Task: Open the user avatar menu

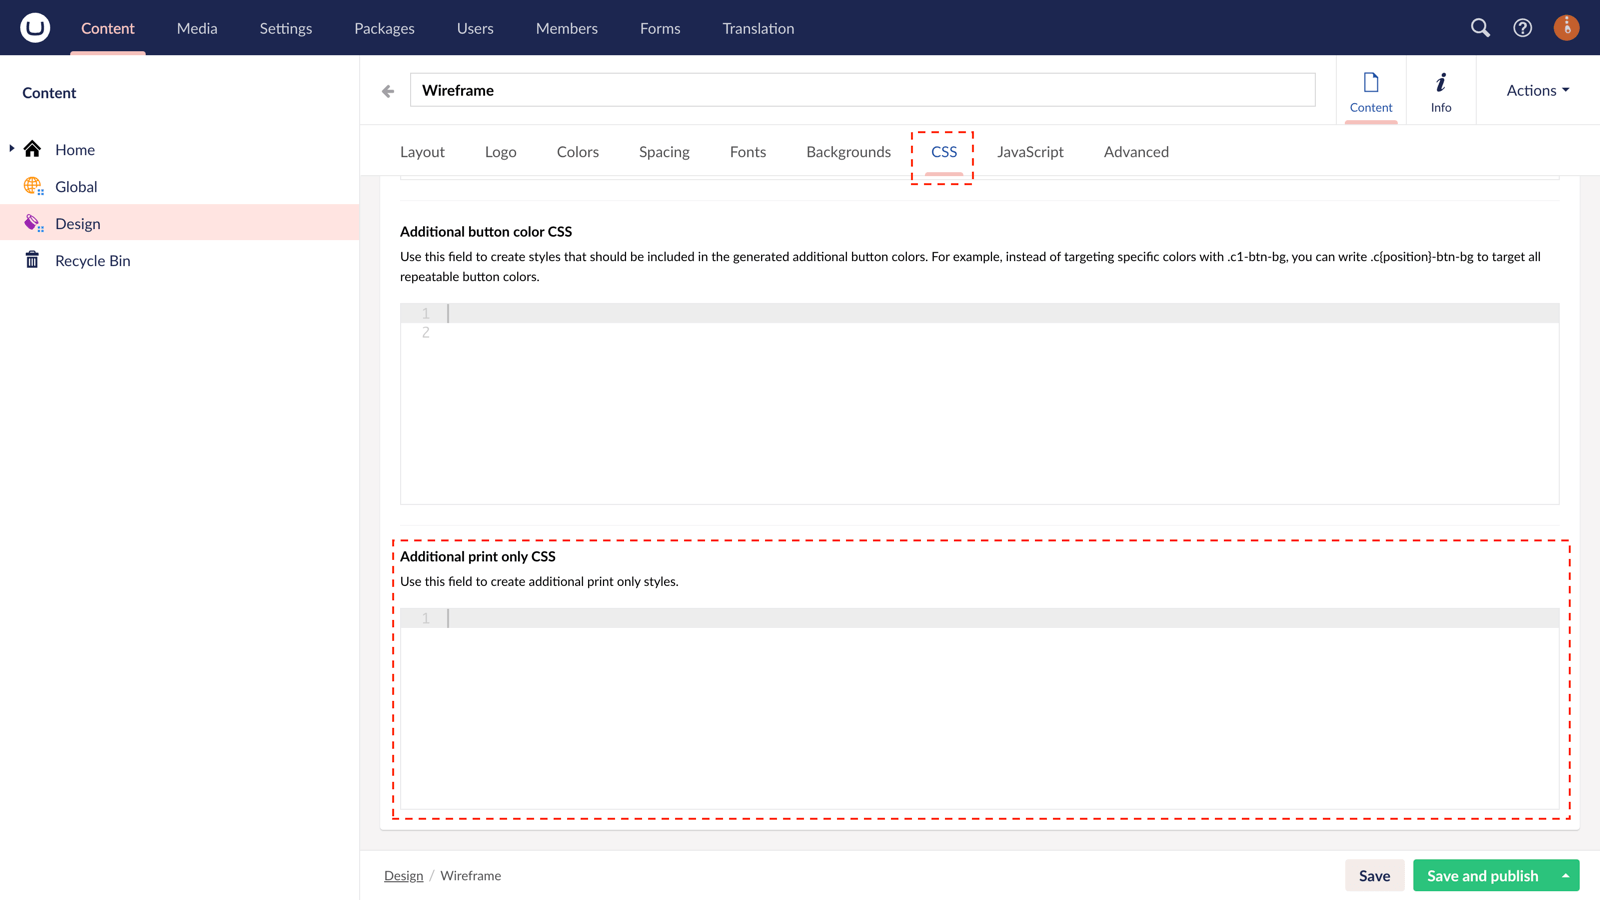Action: click(x=1566, y=28)
